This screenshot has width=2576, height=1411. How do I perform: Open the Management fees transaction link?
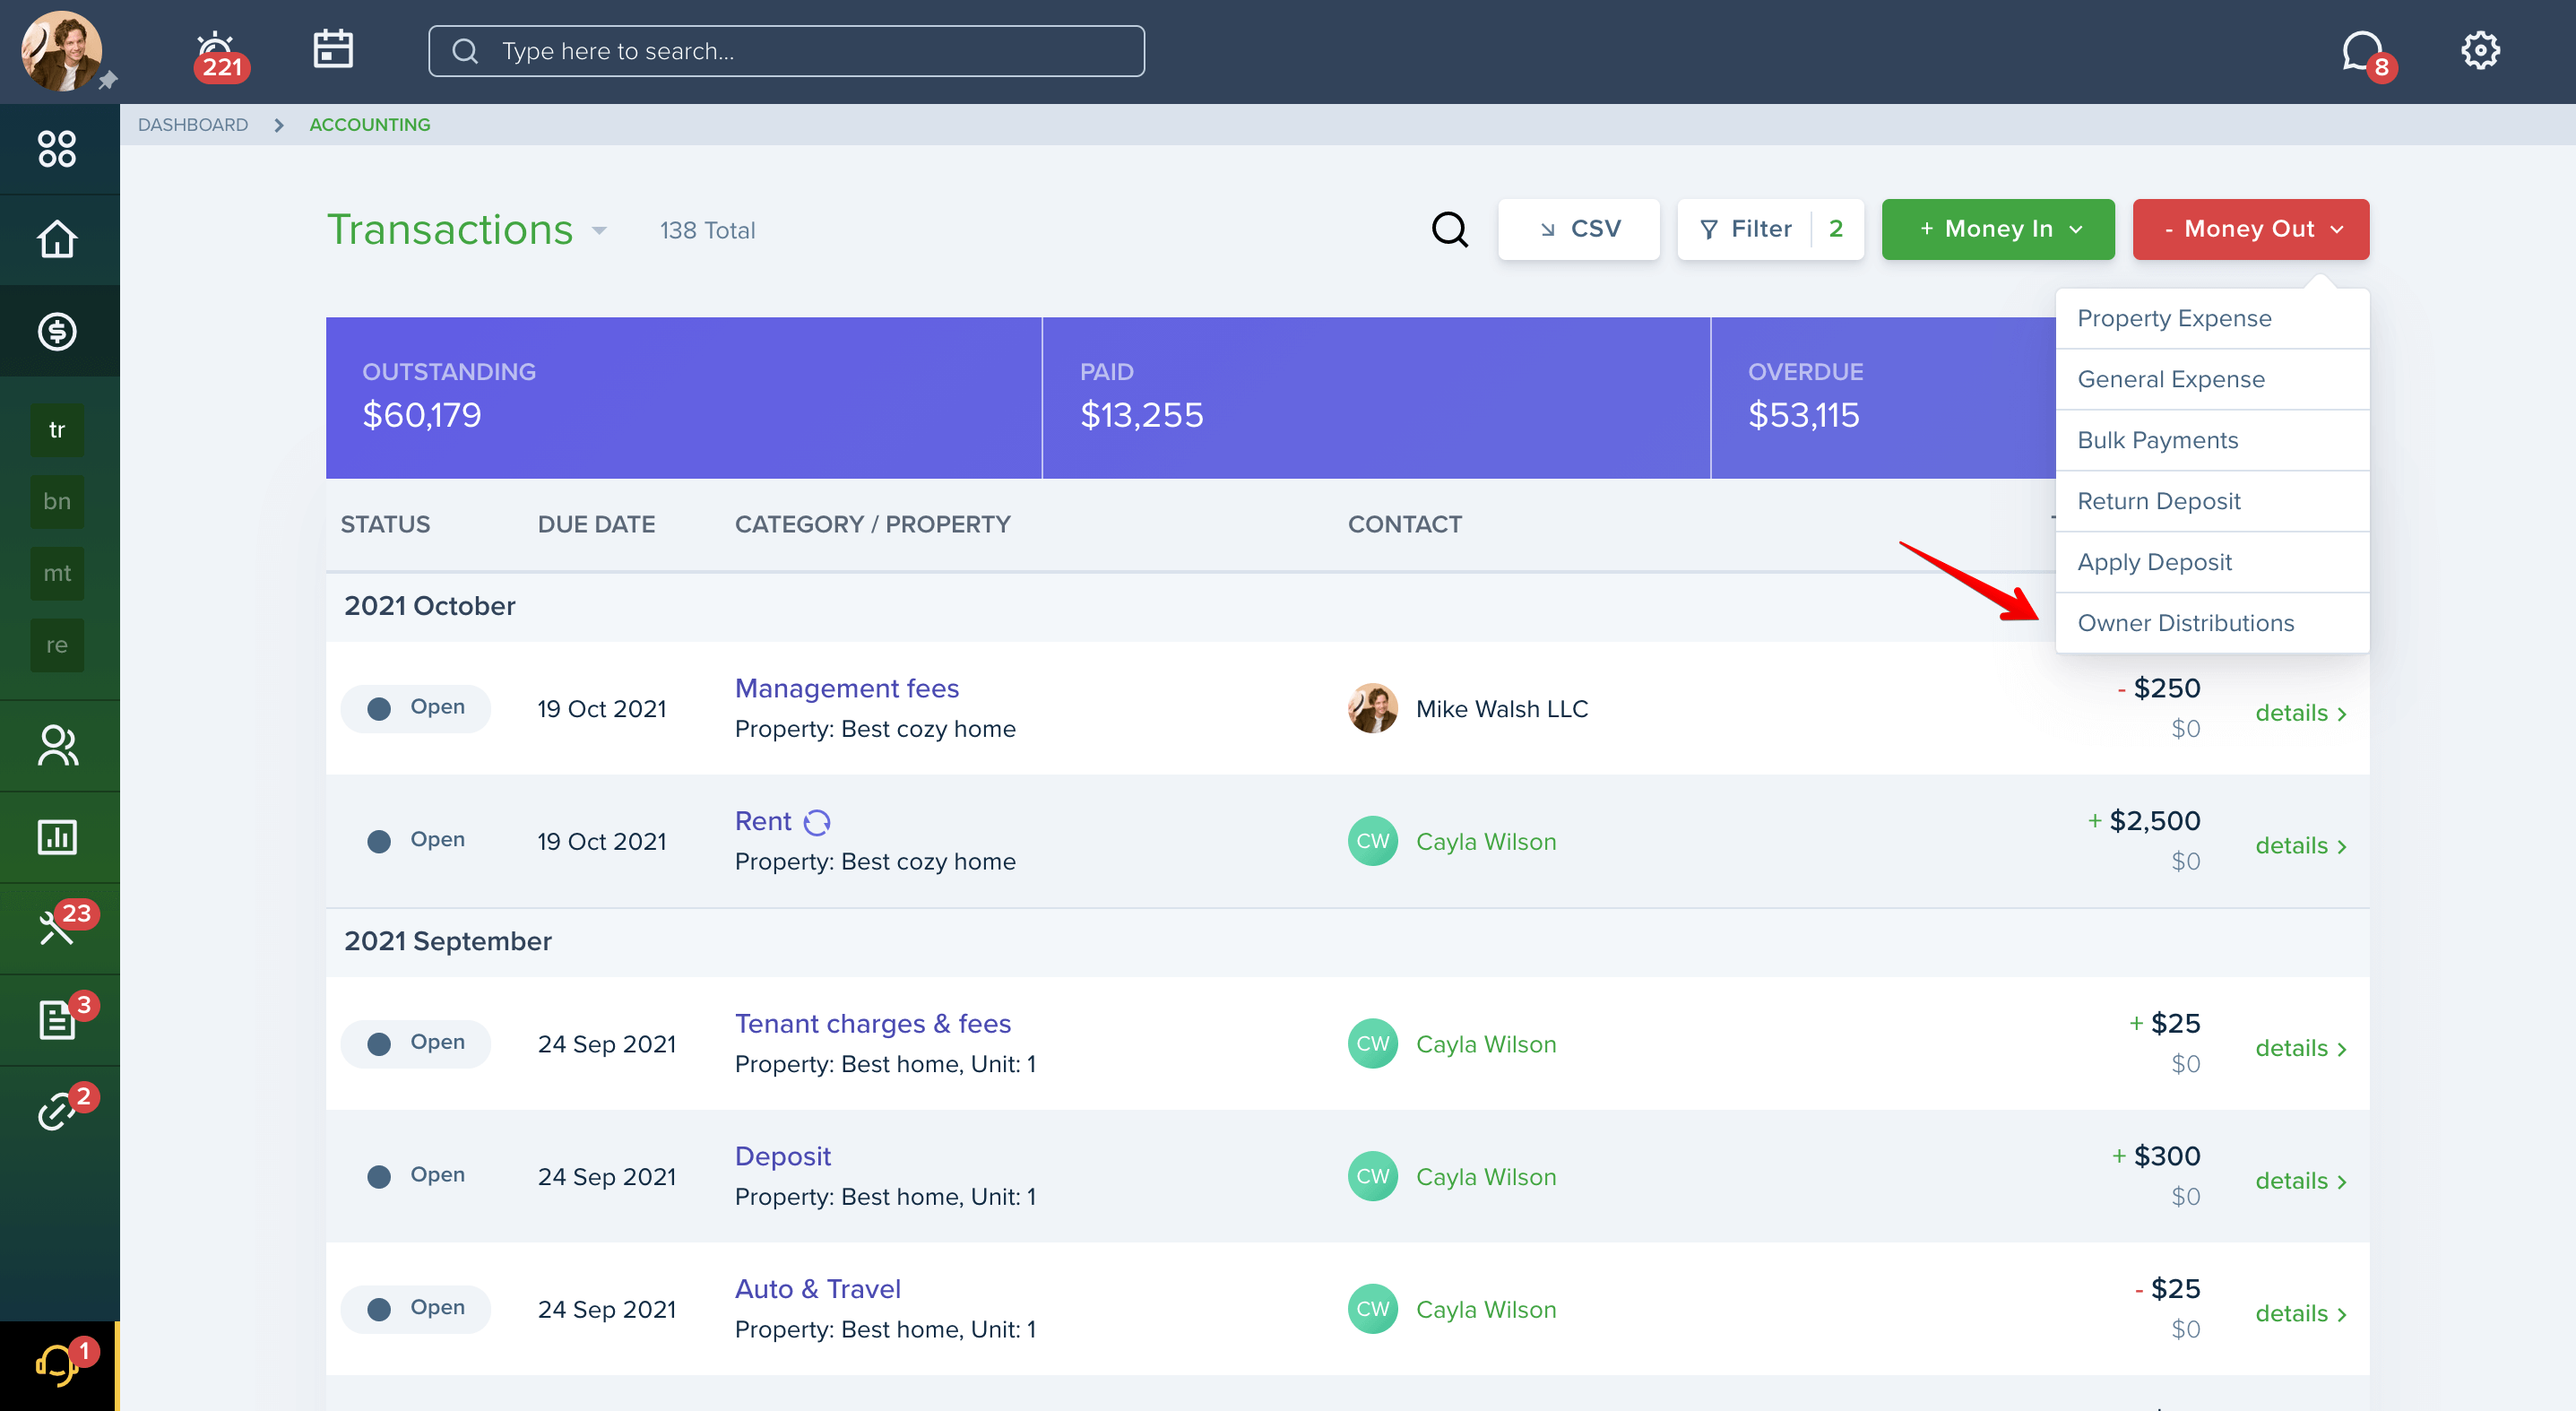[846, 688]
